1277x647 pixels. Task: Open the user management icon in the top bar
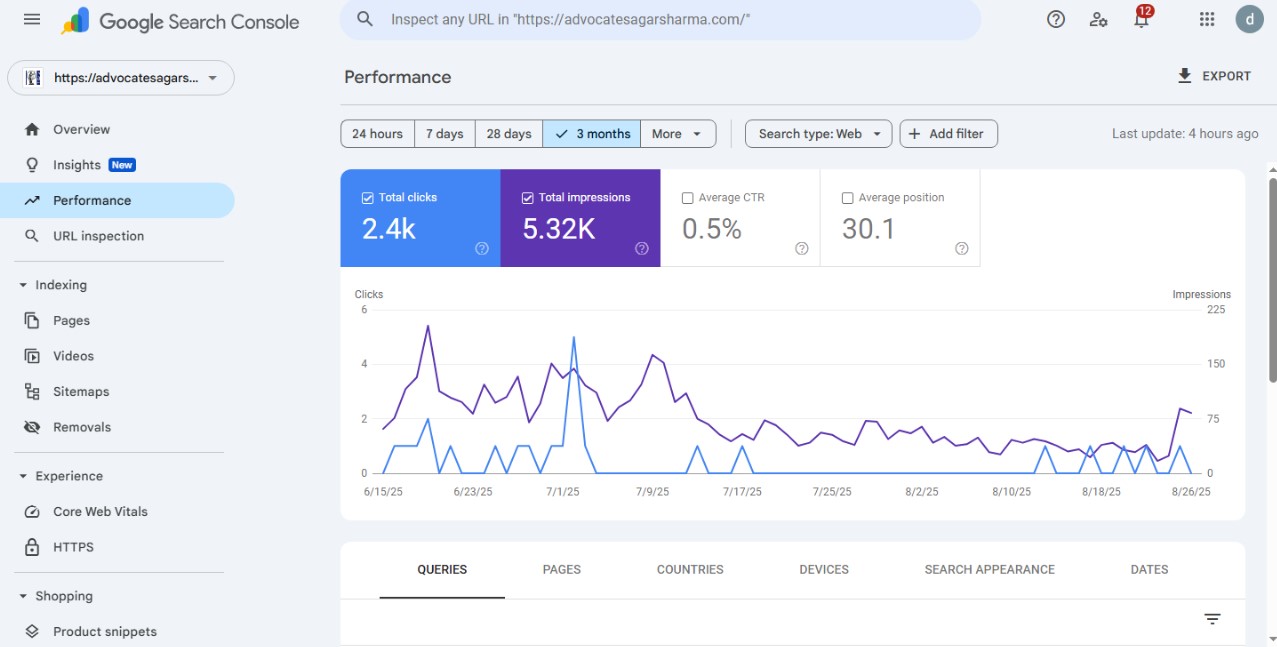(1098, 19)
